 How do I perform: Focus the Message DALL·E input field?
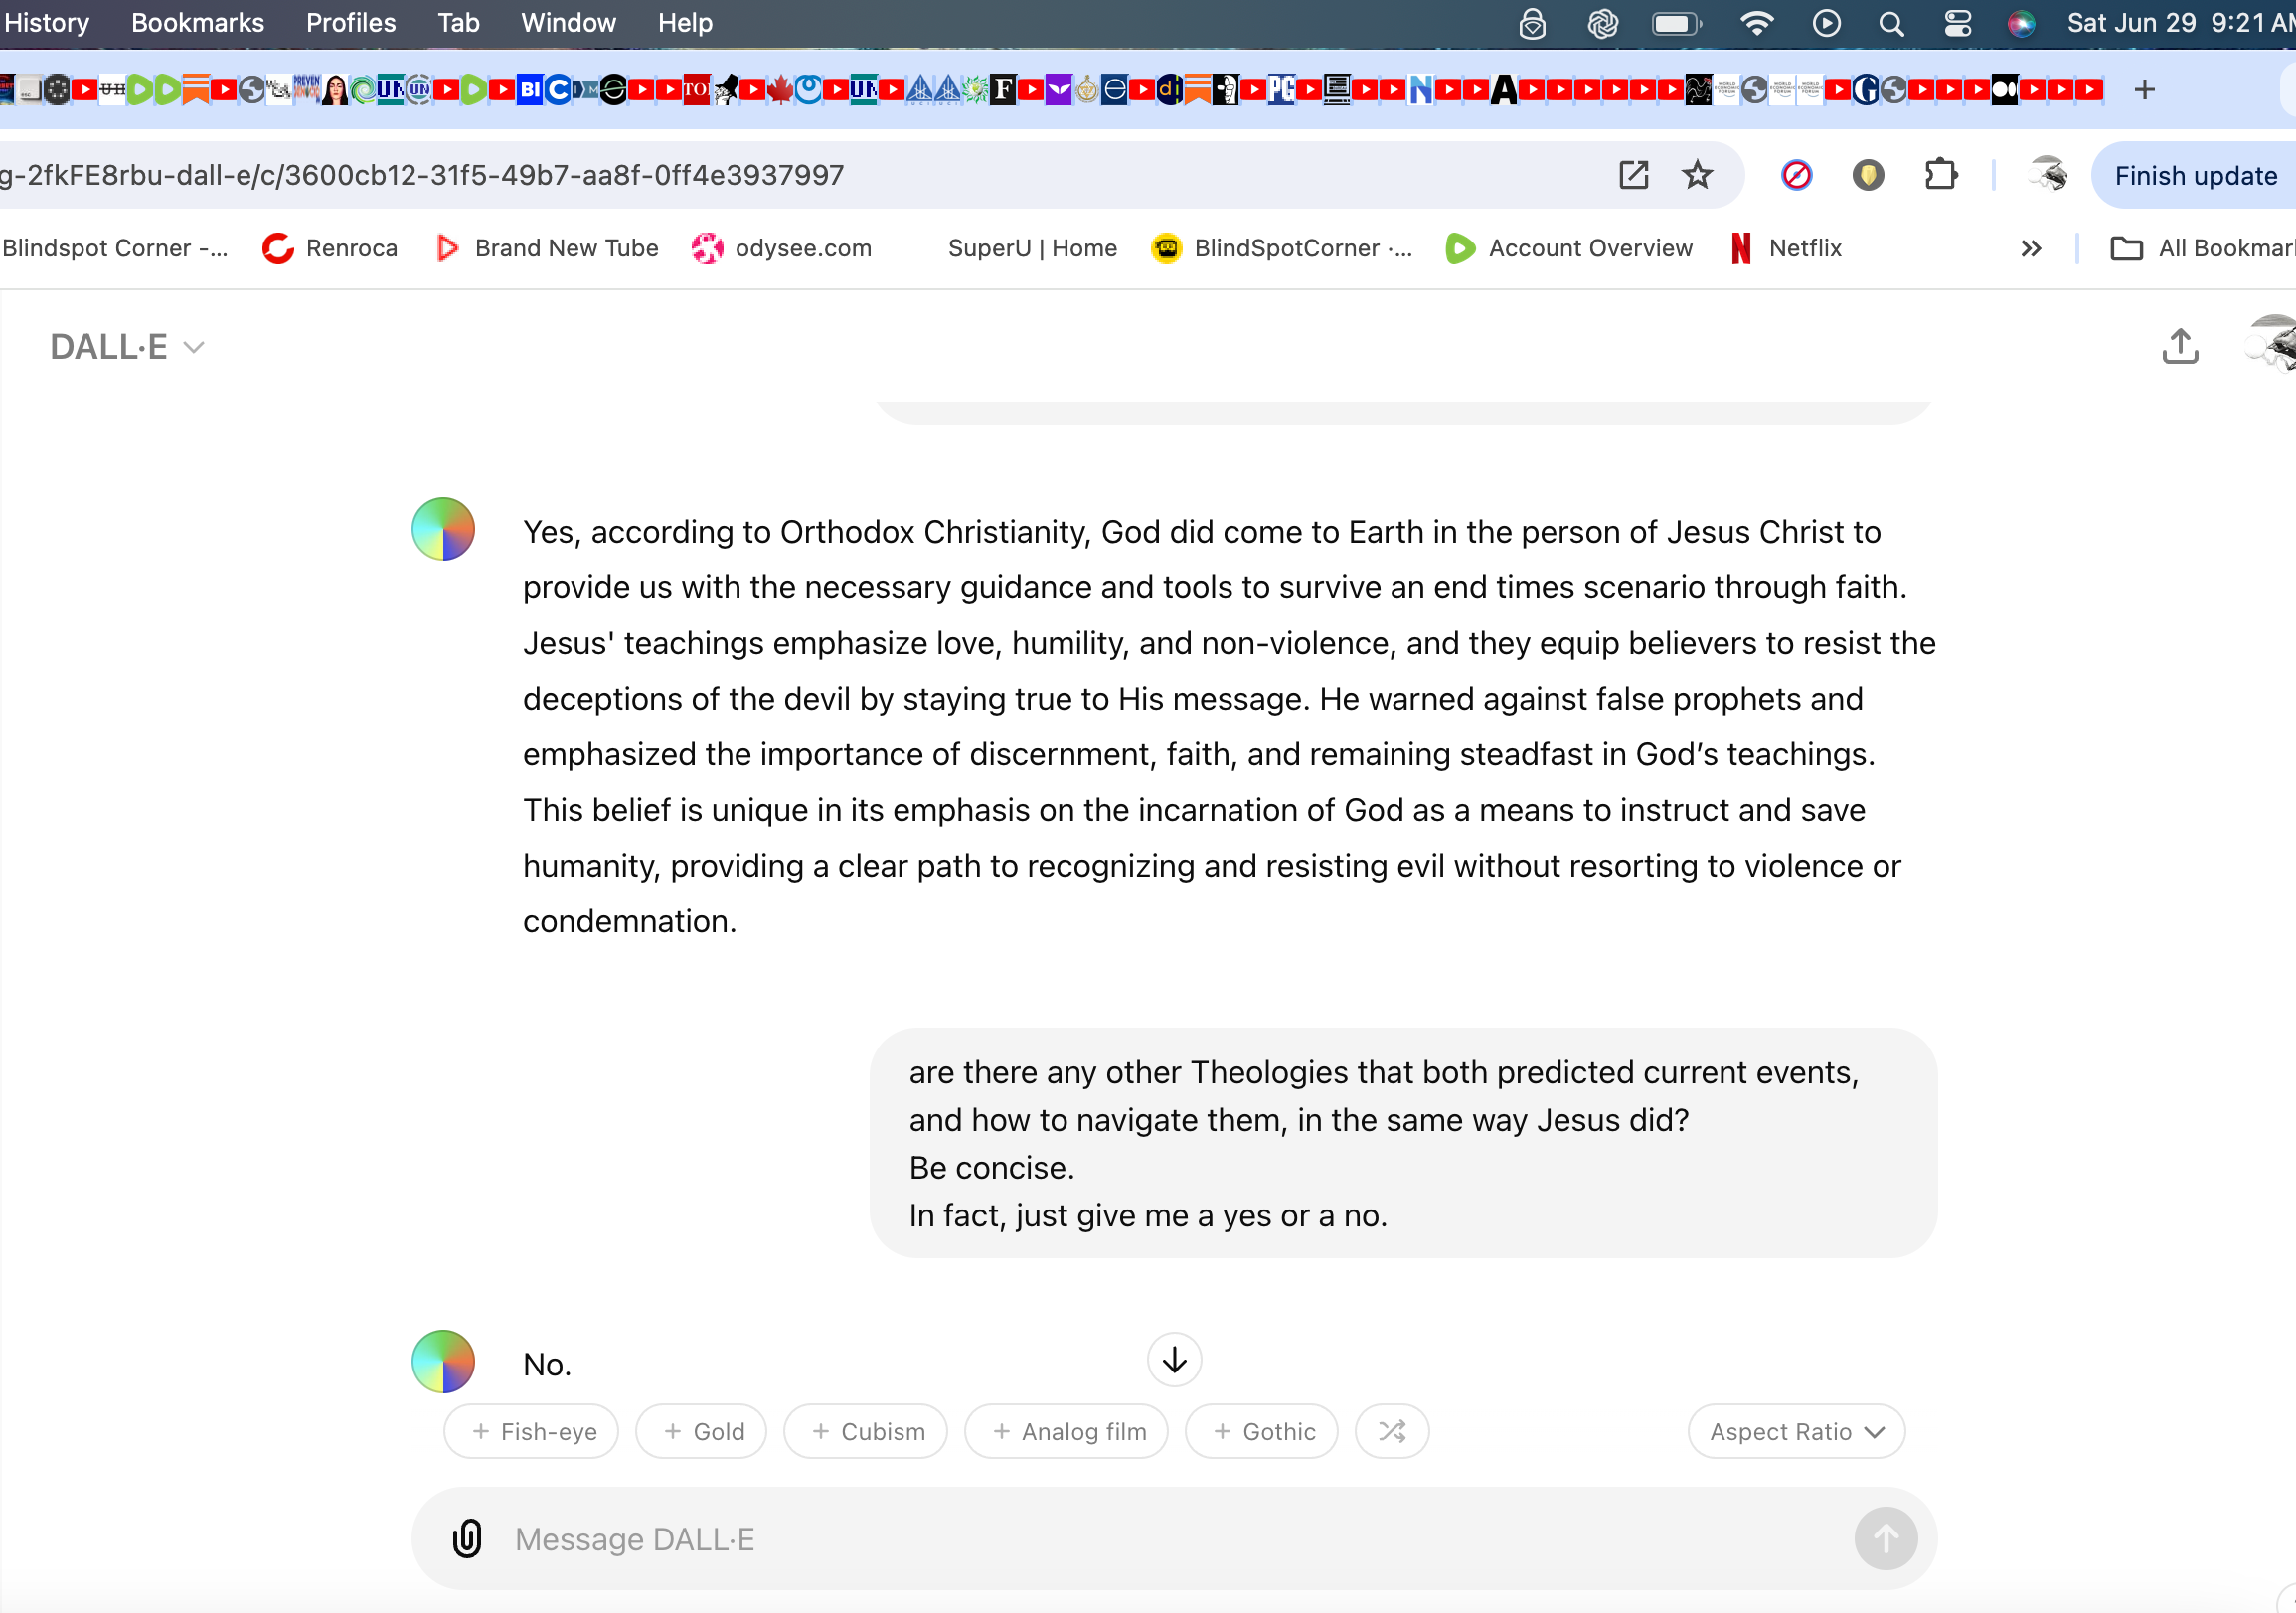pyautogui.click(x=1172, y=1538)
